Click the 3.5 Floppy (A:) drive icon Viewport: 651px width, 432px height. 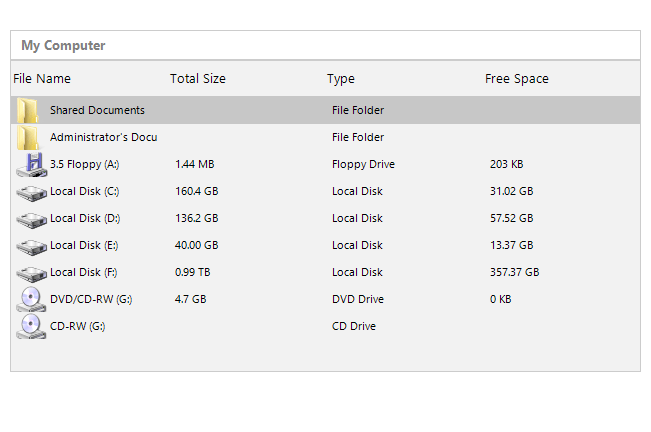point(31,164)
